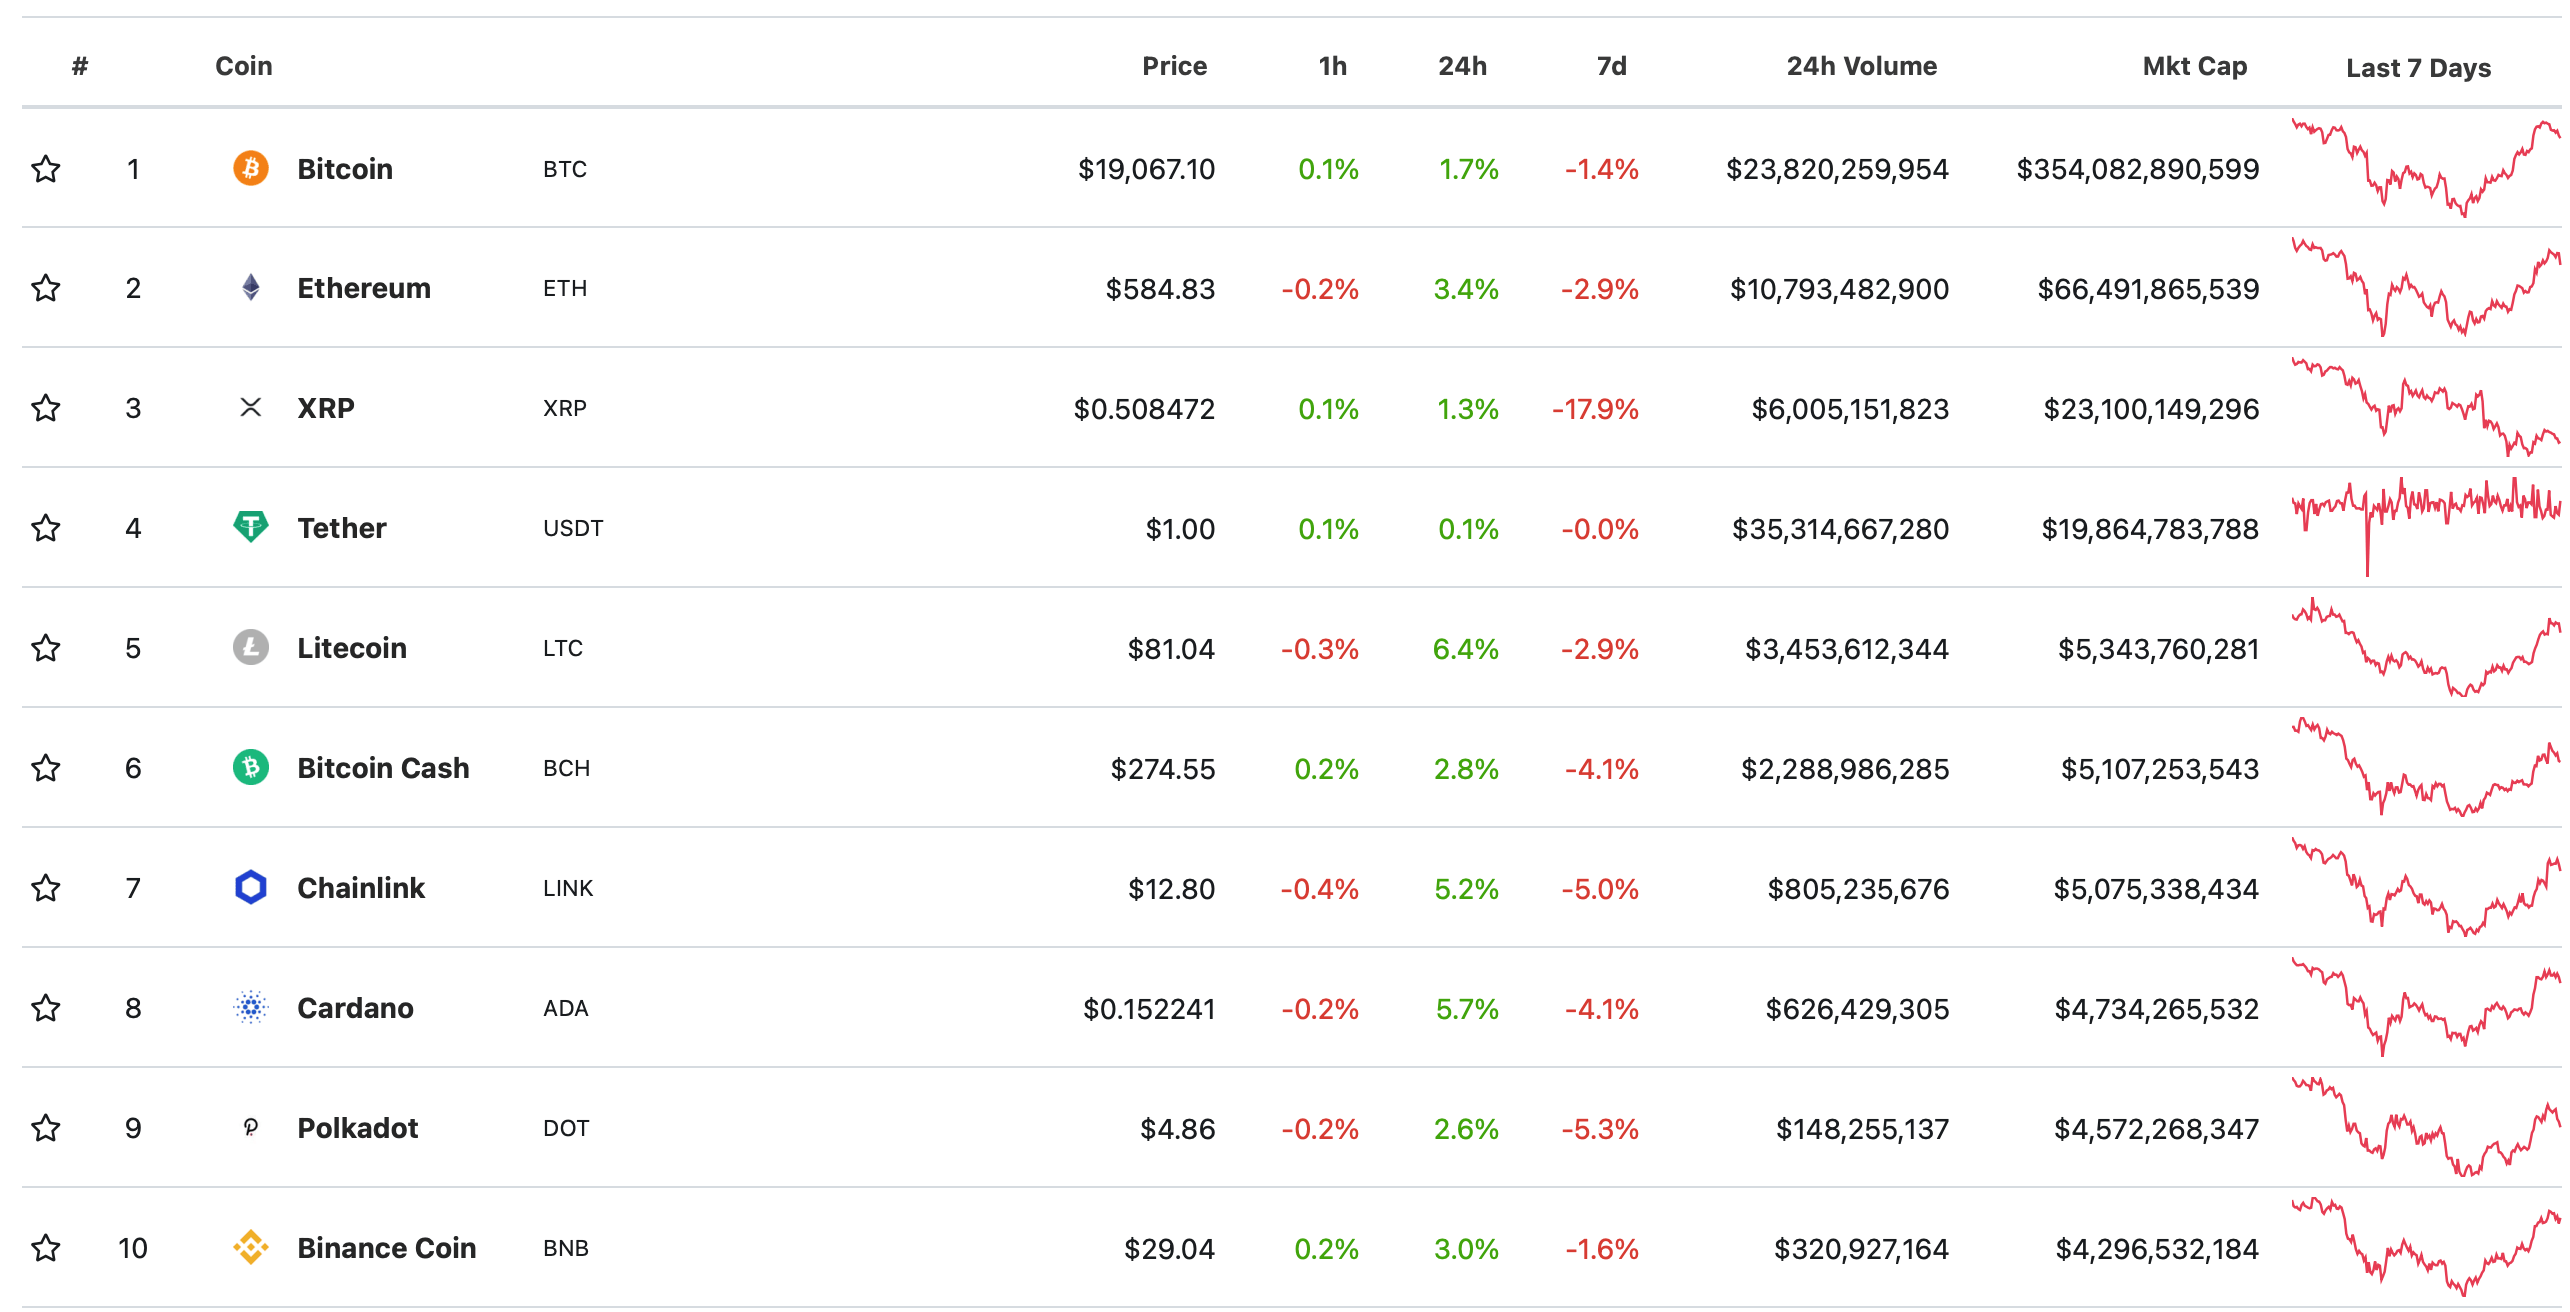Star the Chainlink row

click(46, 888)
